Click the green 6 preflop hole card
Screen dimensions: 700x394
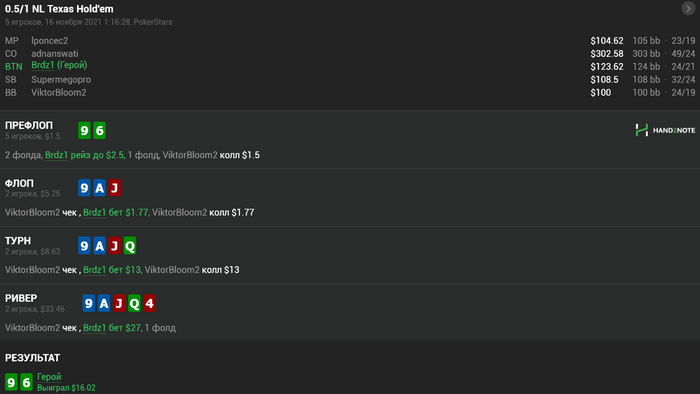tap(100, 130)
